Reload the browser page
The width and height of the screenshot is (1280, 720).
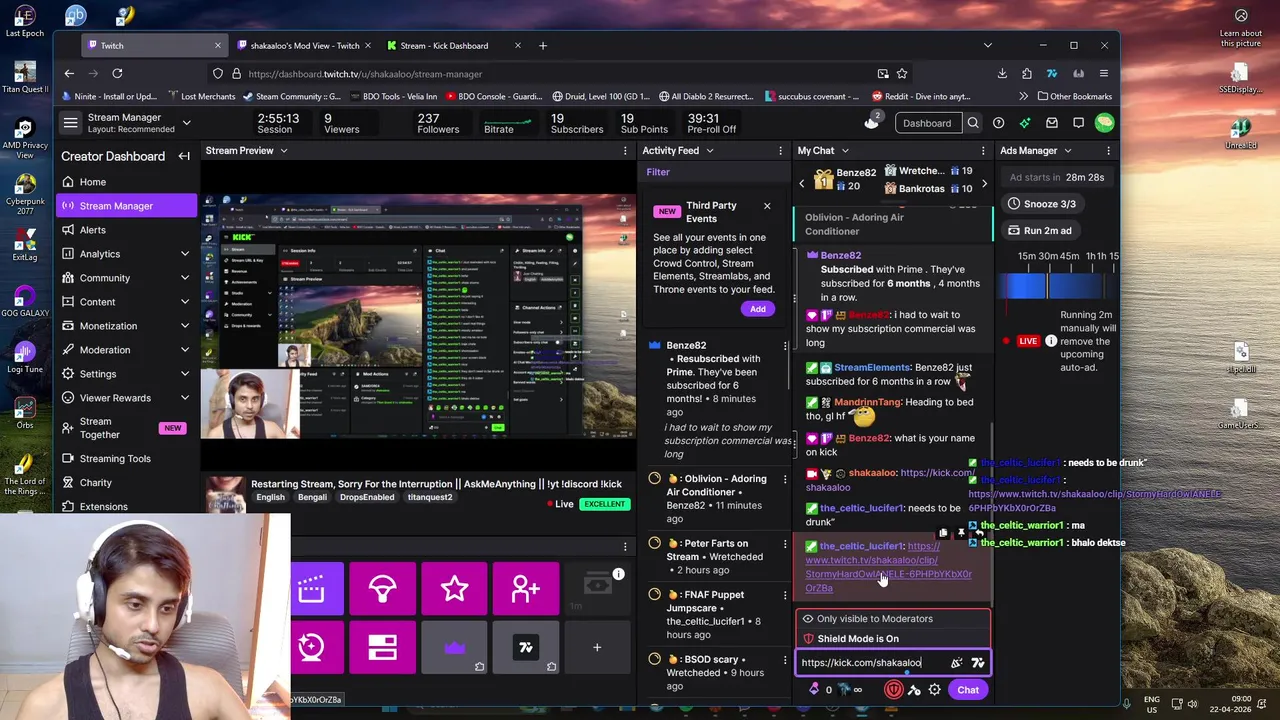click(x=117, y=73)
